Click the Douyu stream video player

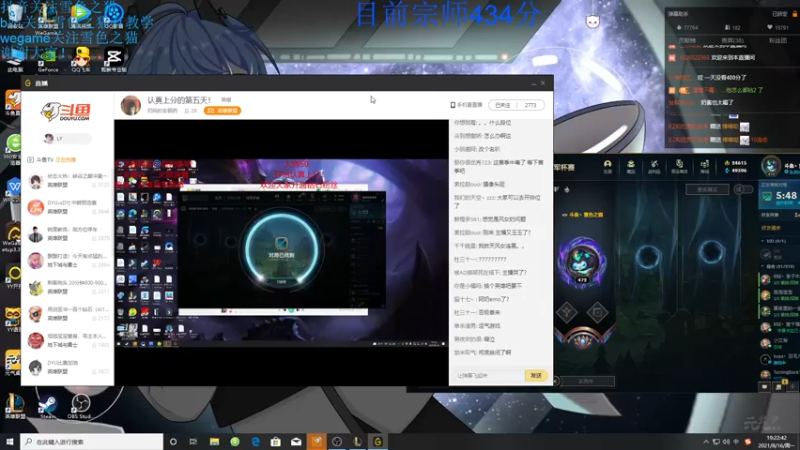(x=281, y=253)
